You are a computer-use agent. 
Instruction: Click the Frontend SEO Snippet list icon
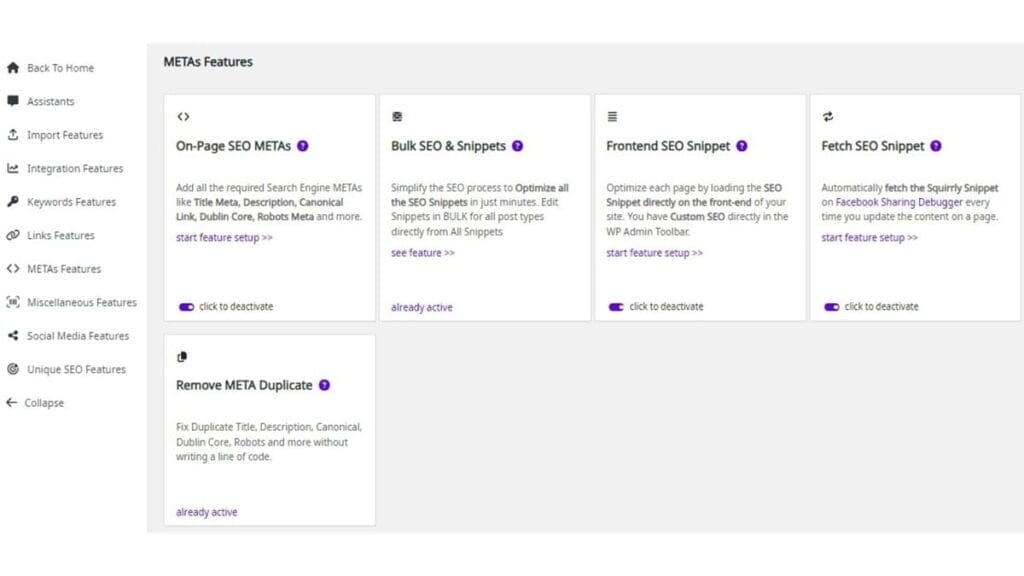pyautogui.click(x=611, y=115)
